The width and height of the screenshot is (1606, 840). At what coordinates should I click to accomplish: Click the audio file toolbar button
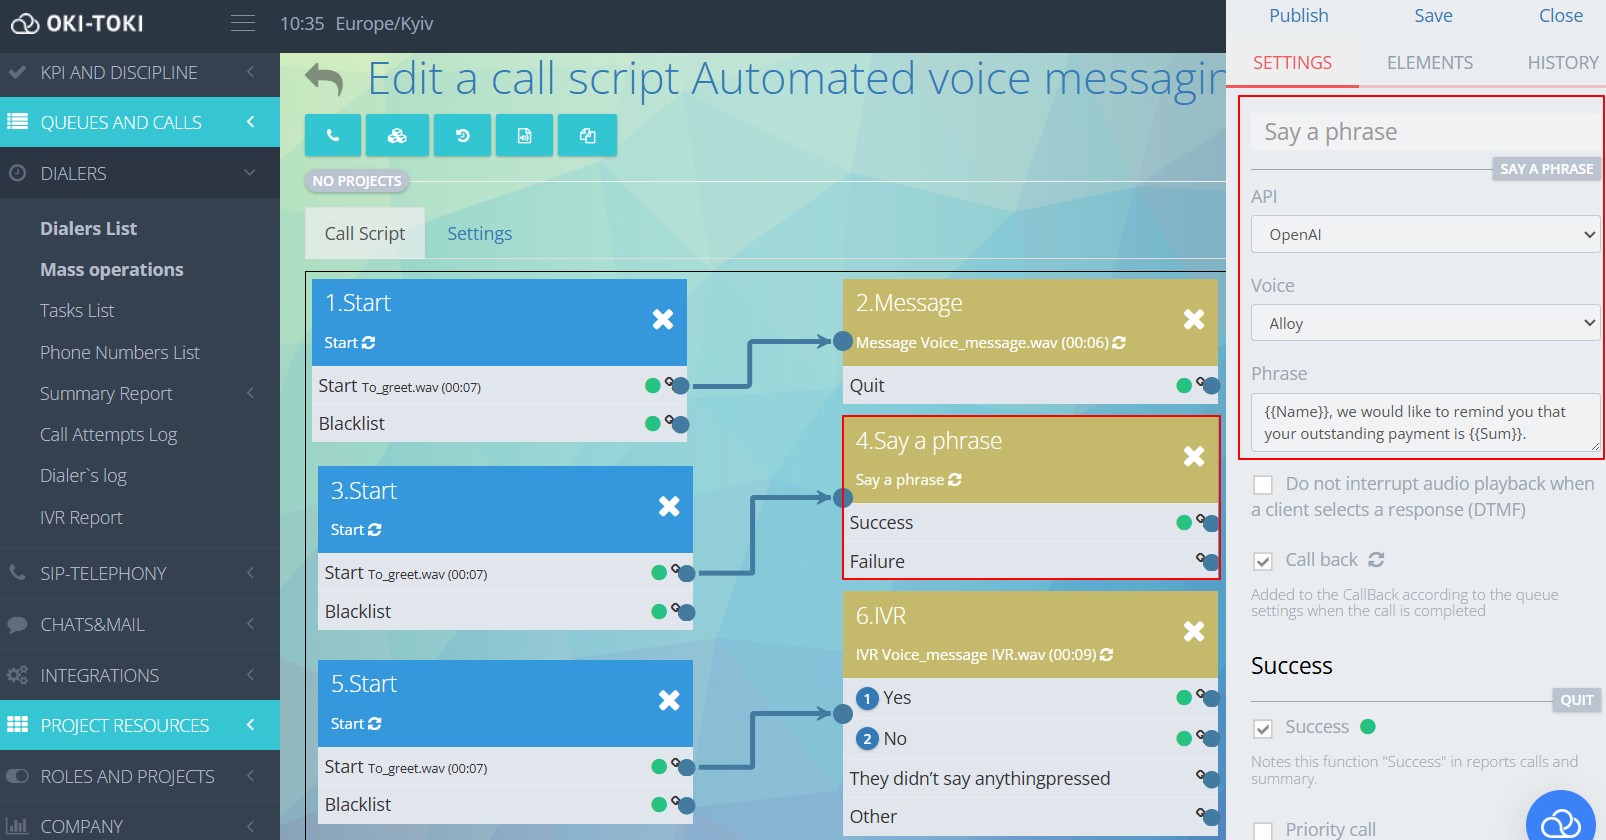524,135
